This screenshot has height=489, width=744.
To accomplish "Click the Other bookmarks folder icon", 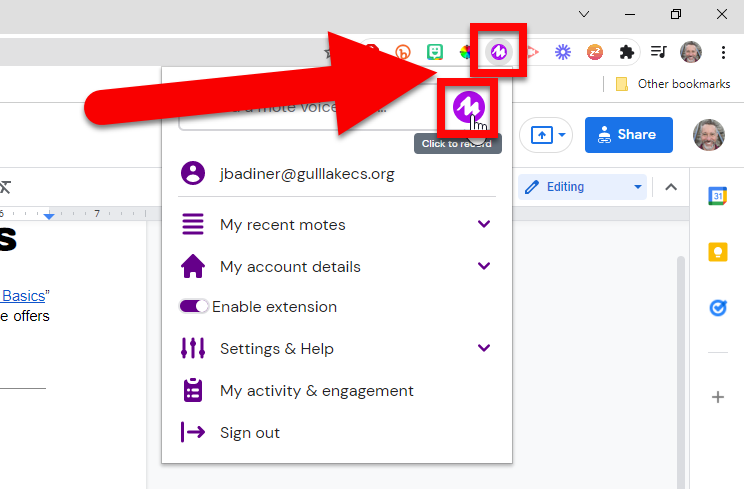I will [622, 84].
